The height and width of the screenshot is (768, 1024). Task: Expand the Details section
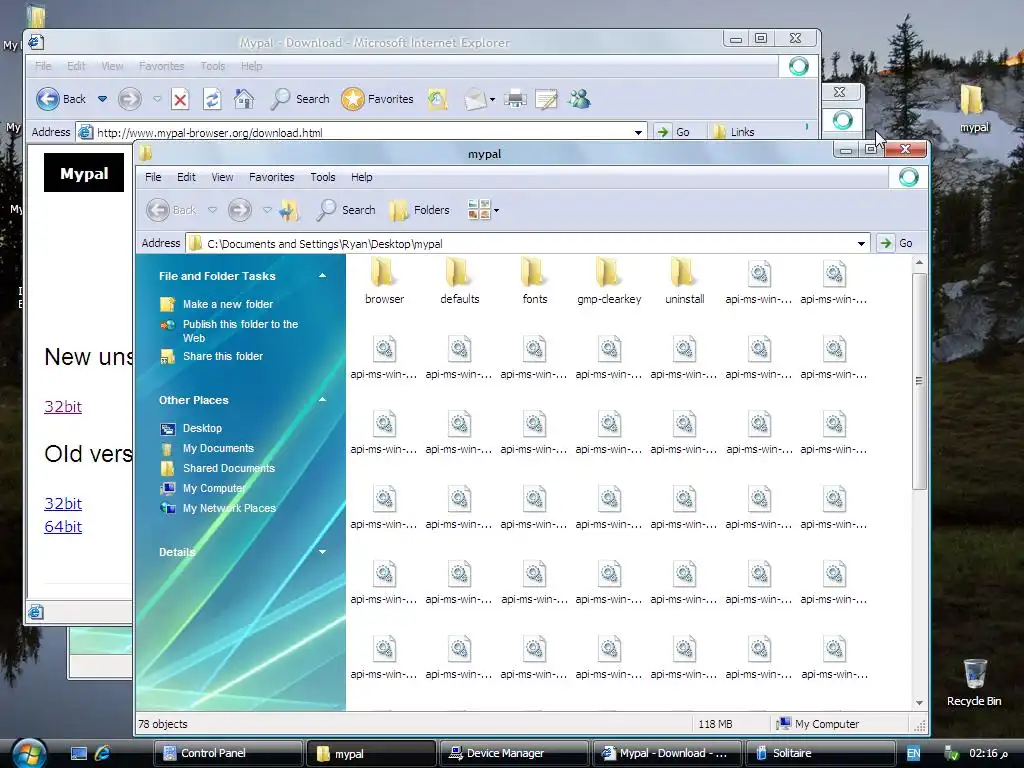coord(322,552)
